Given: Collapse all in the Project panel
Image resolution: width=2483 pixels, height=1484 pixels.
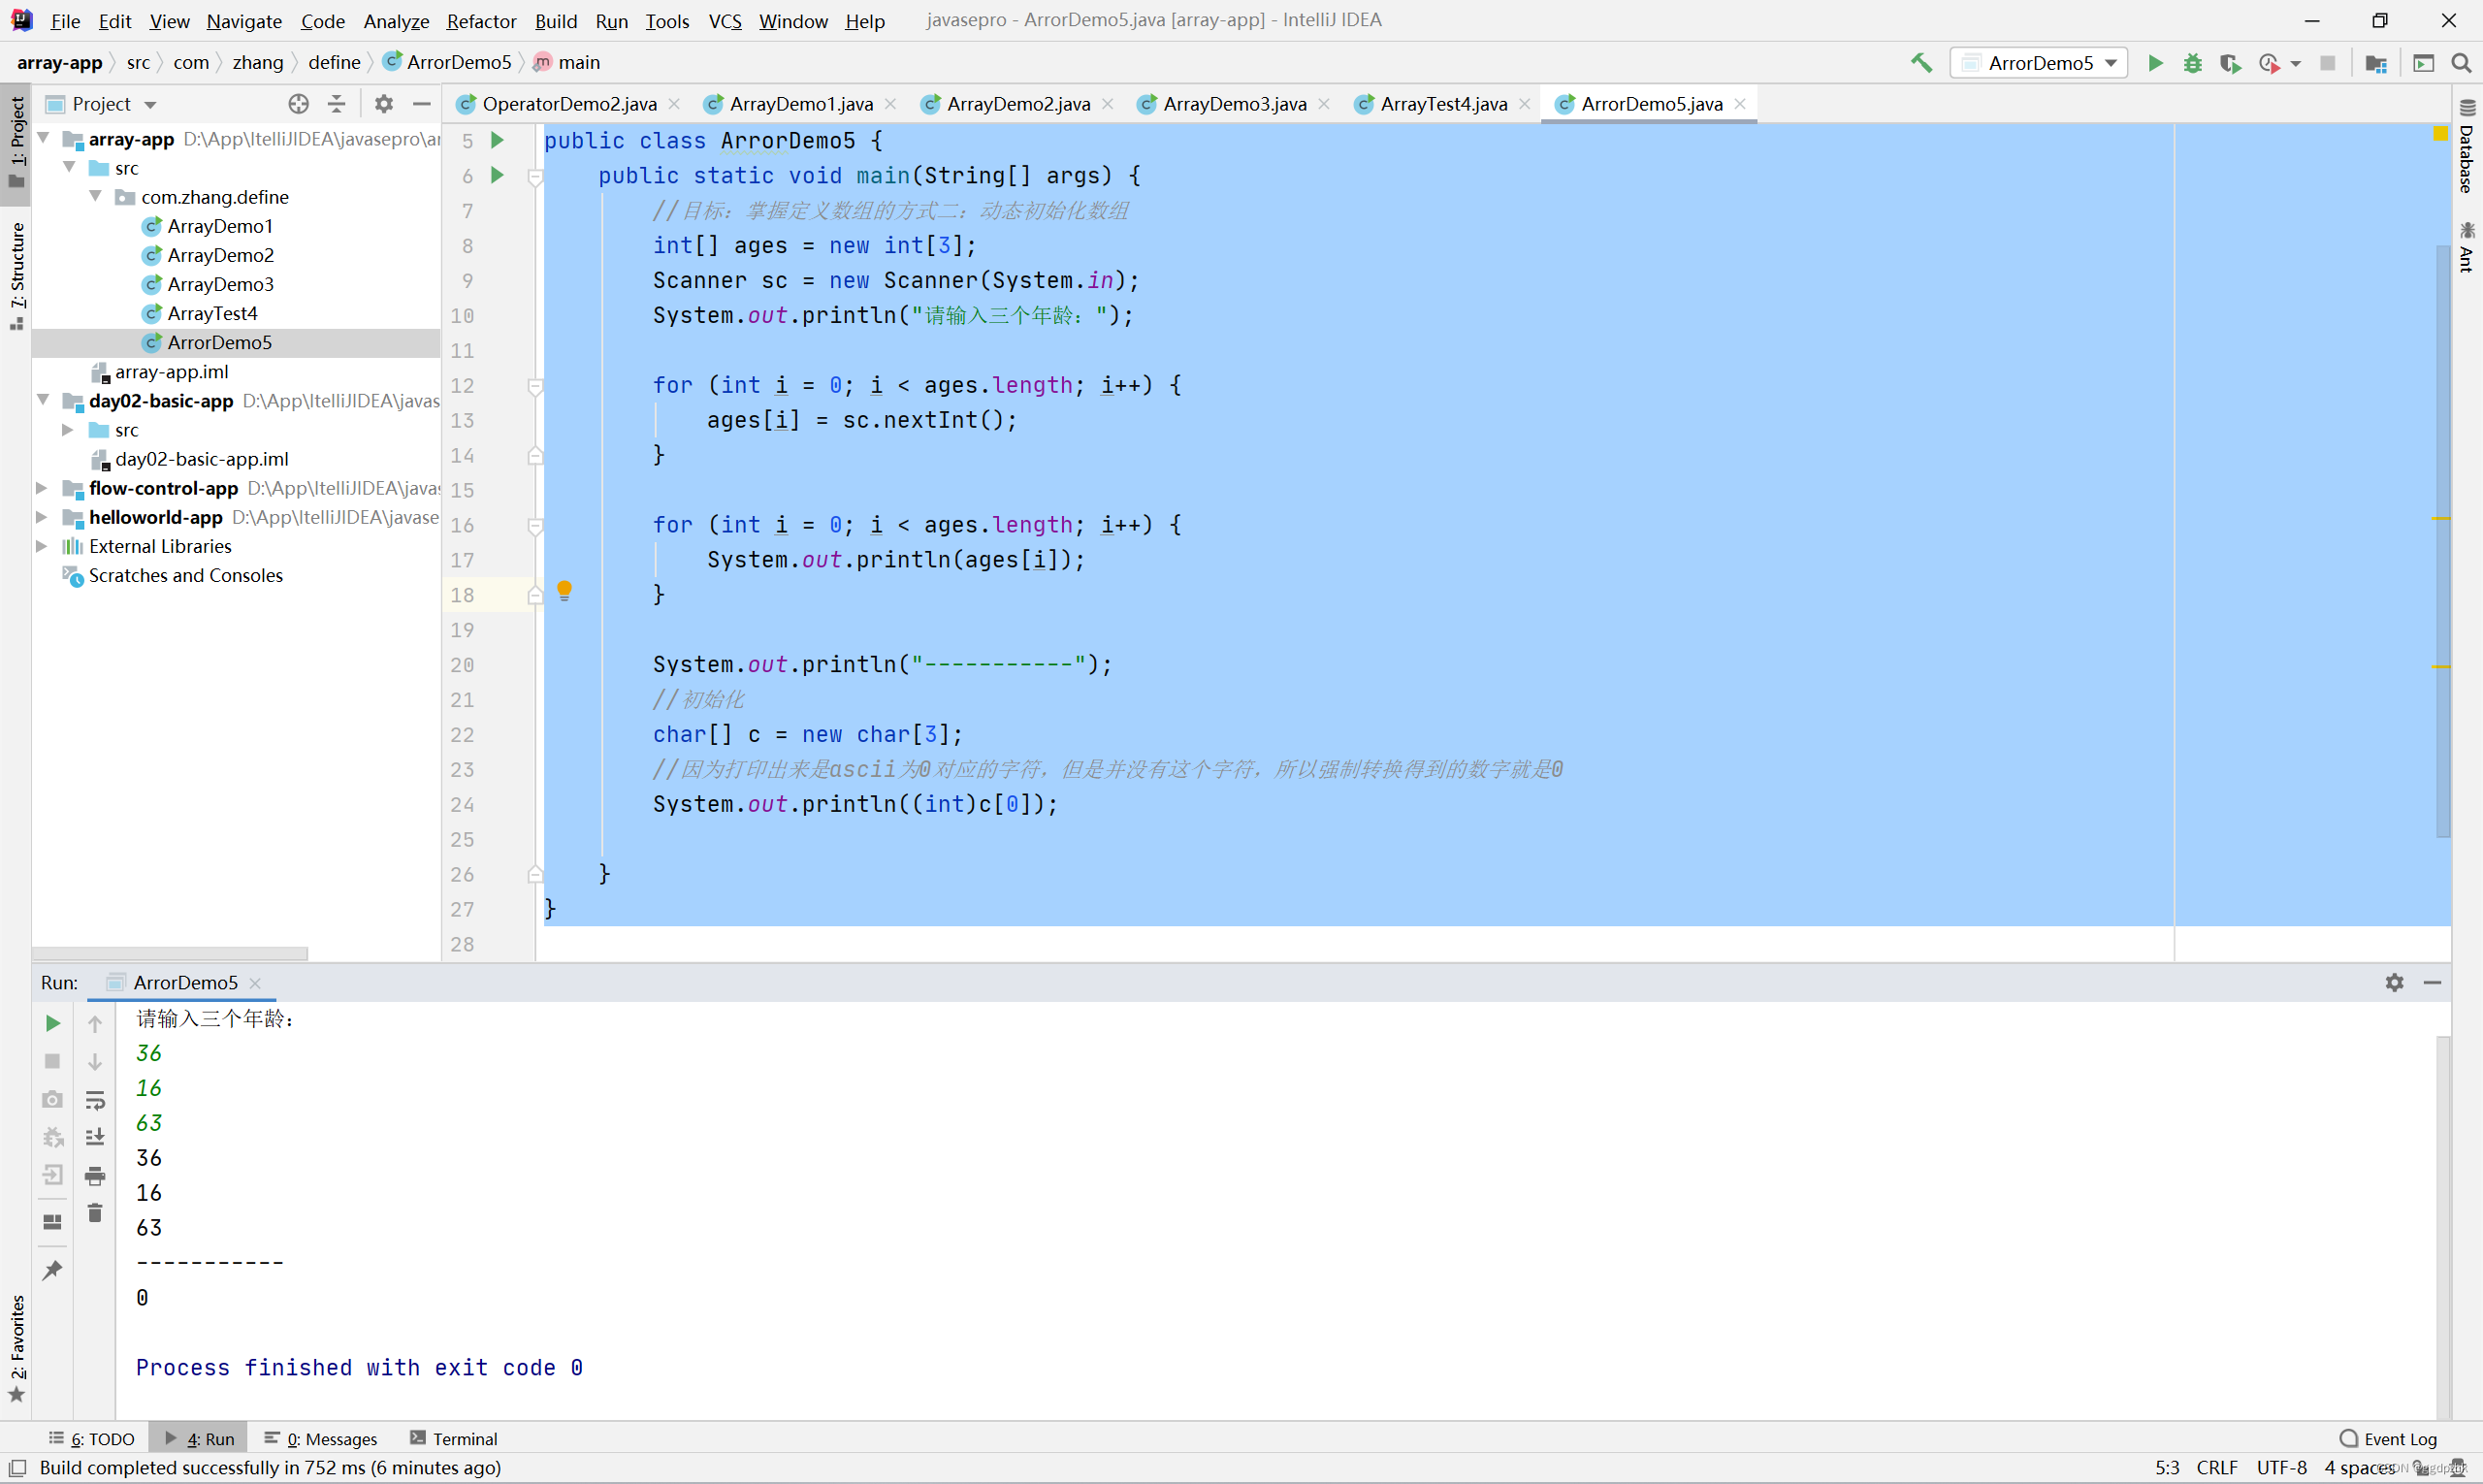Looking at the screenshot, I should click(x=337, y=104).
